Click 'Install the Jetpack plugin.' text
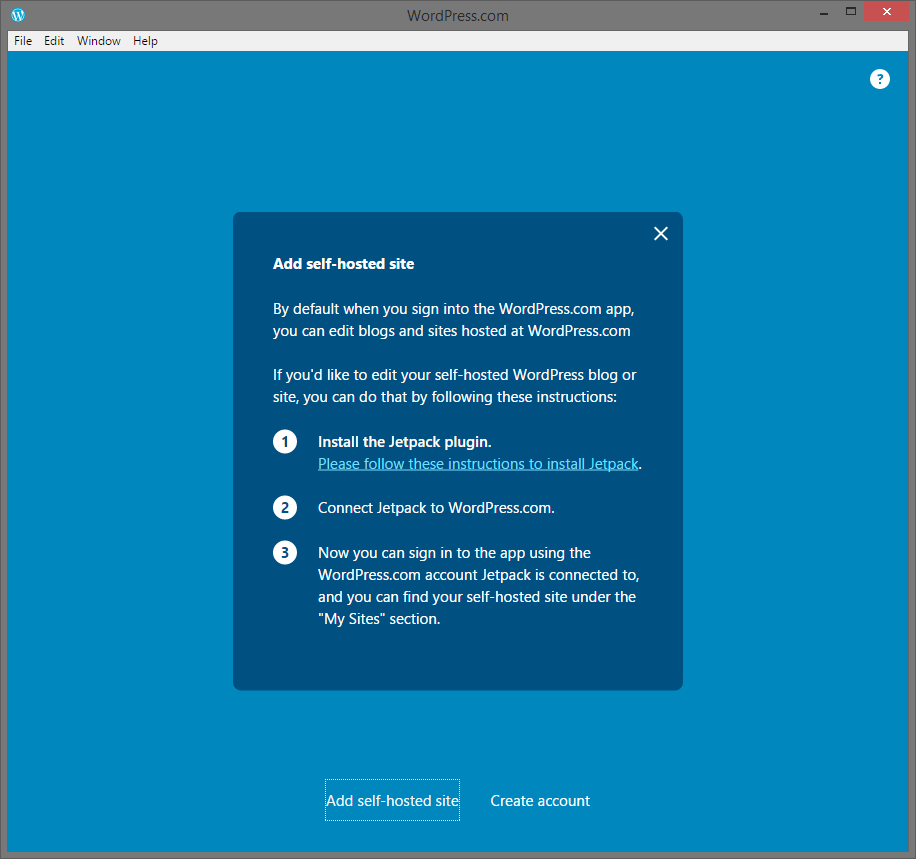Image resolution: width=916 pixels, height=859 pixels. click(x=404, y=442)
